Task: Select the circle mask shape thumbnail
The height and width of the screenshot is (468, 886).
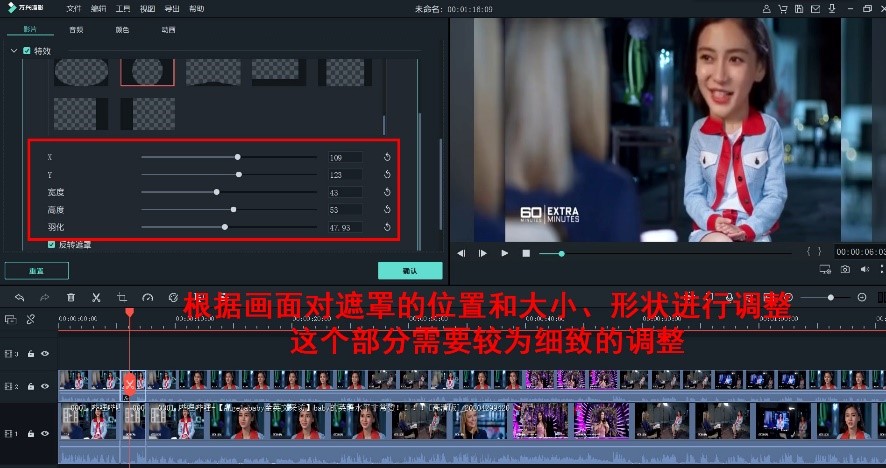Action: [147, 72]
